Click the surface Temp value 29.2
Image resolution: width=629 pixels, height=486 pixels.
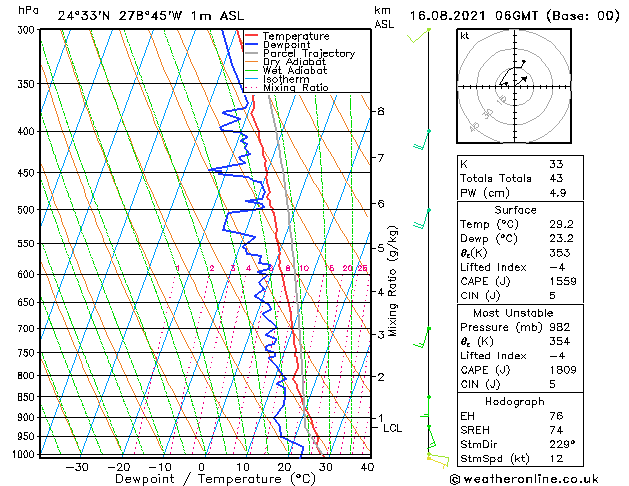coord(562,224)
